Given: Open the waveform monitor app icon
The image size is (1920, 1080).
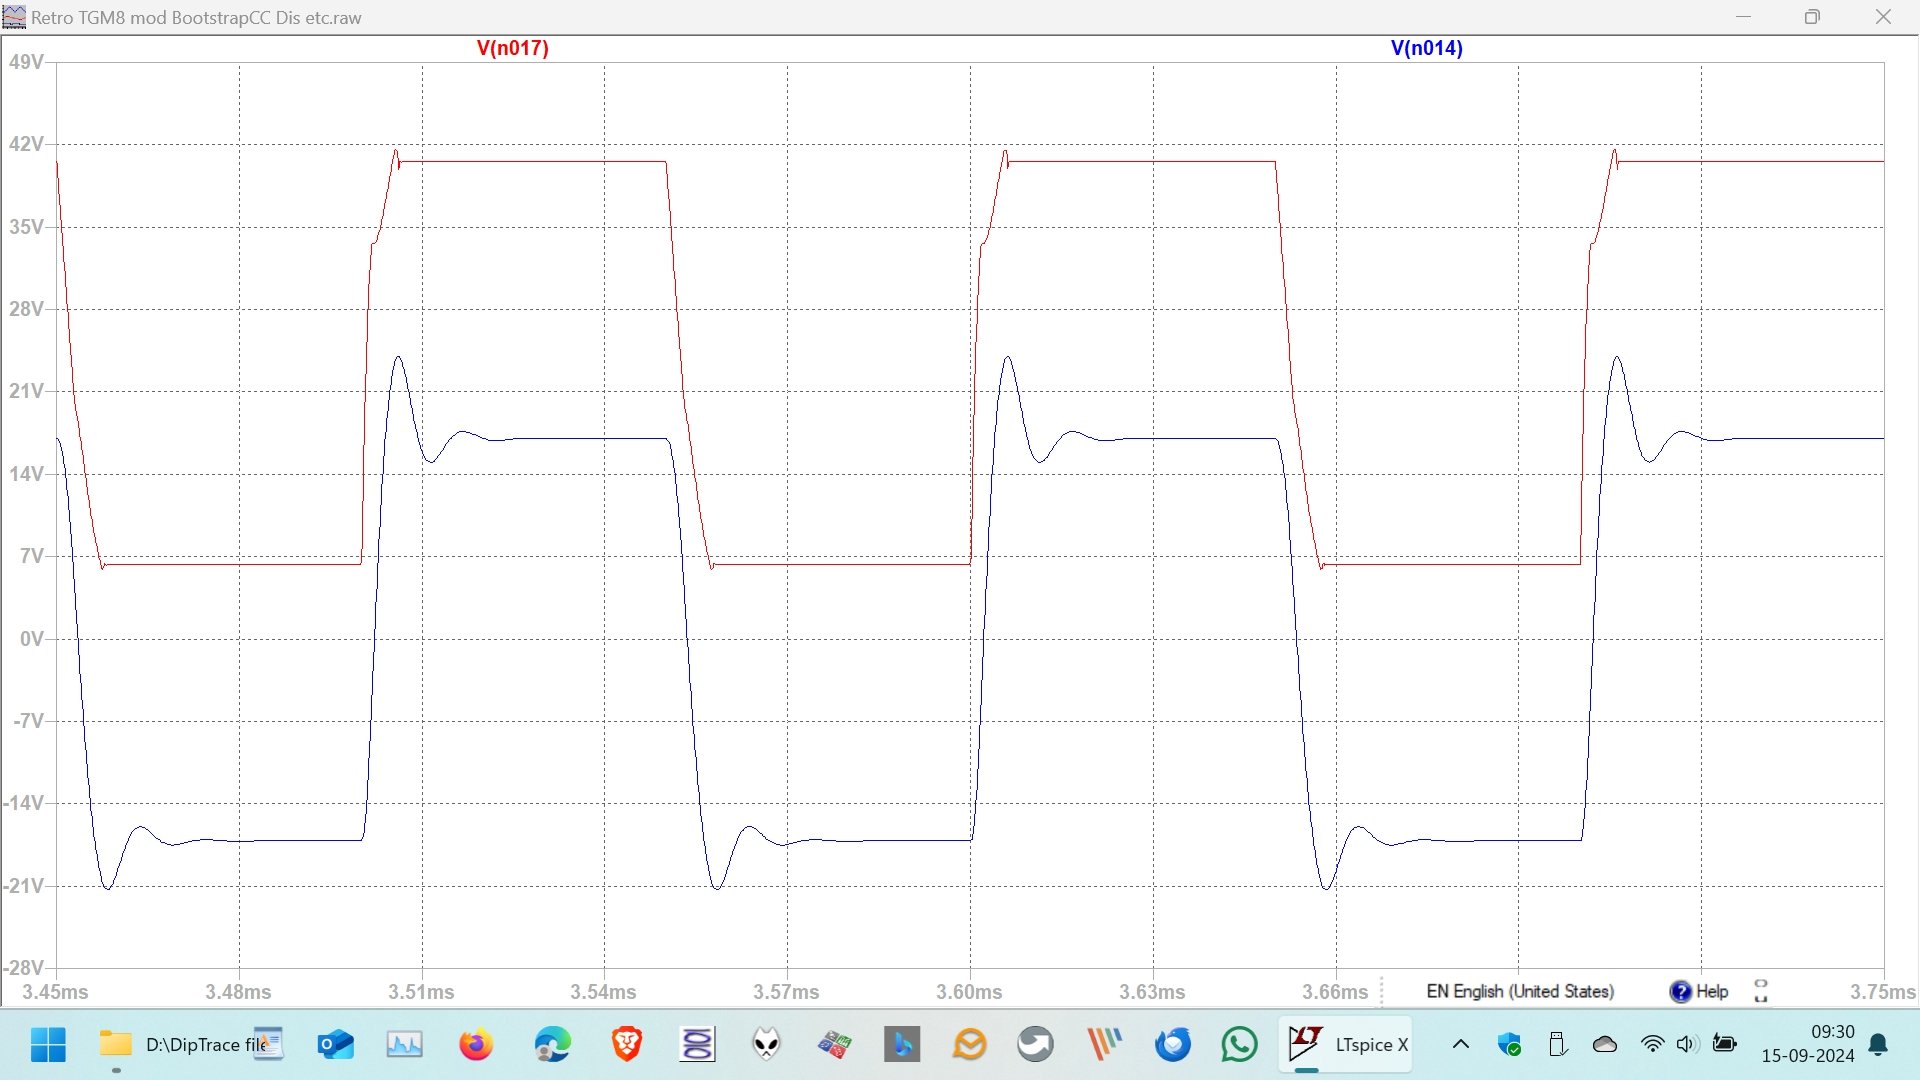Looking at the screenshot, I should click(x=405, y=1045).
